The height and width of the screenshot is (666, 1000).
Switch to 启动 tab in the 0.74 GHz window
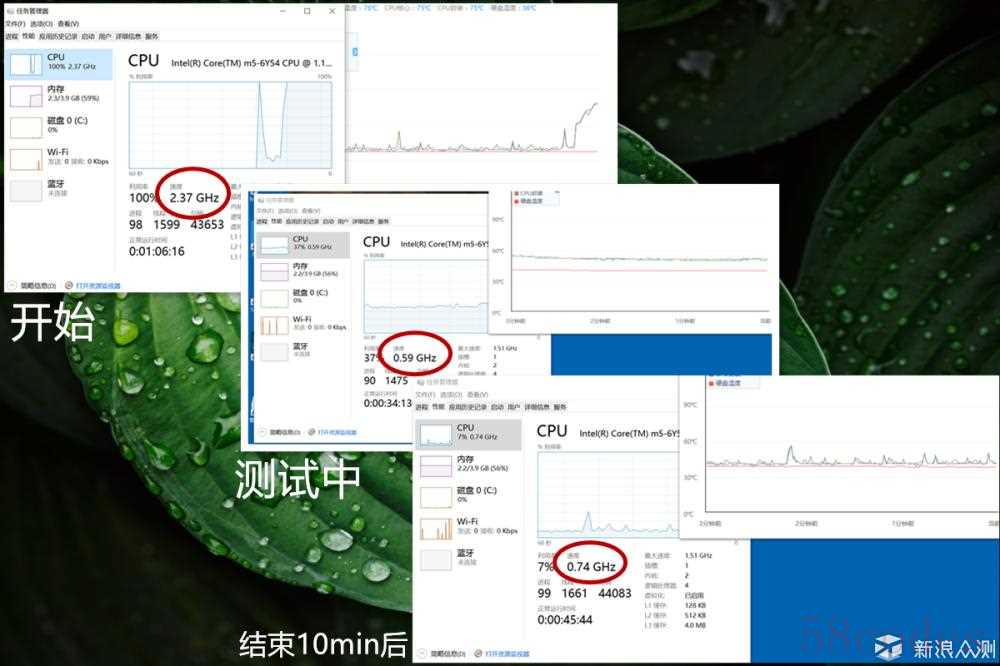[x=497, y=407]
